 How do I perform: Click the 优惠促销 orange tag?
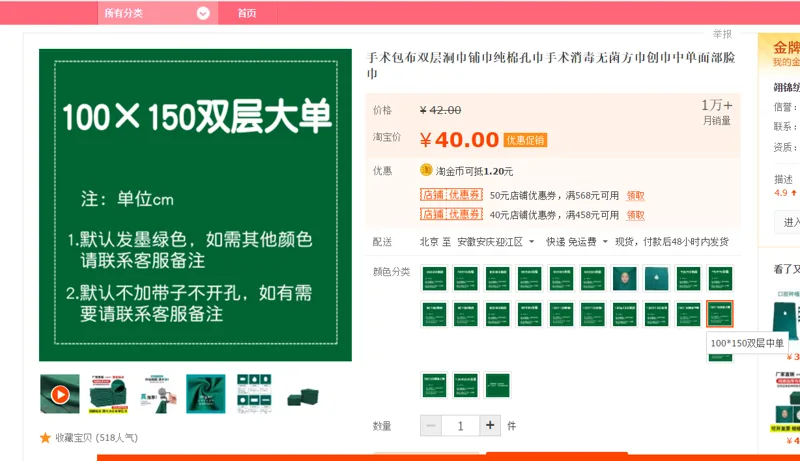pyautogui.click(x=526, y=140)
